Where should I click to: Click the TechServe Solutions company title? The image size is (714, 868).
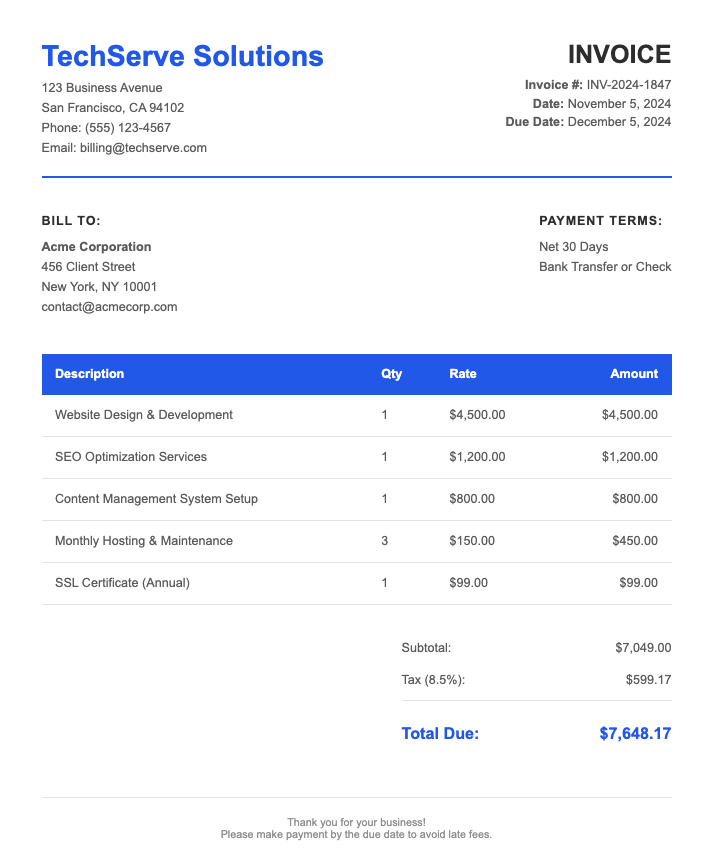pos(182,56)
